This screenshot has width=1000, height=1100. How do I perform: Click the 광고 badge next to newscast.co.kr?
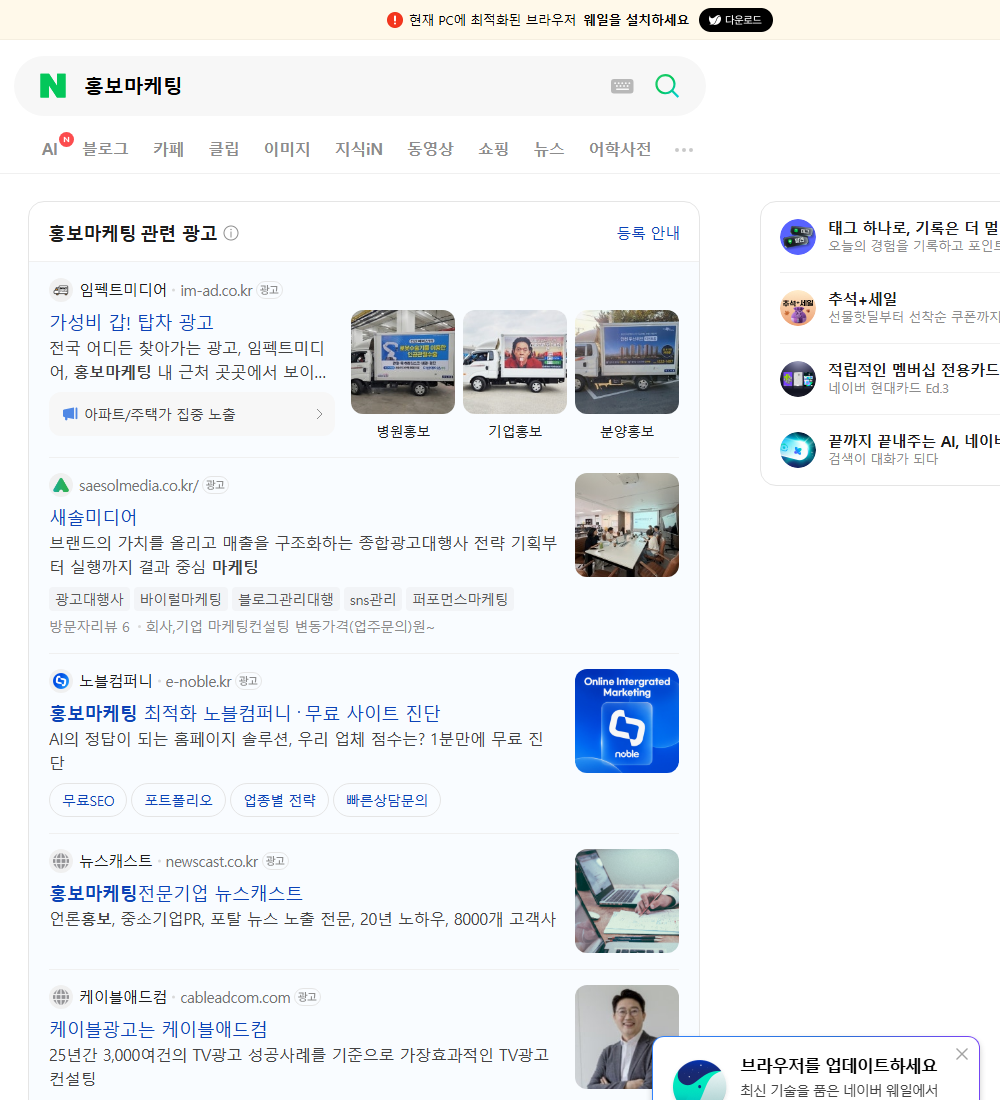[275, 860]
